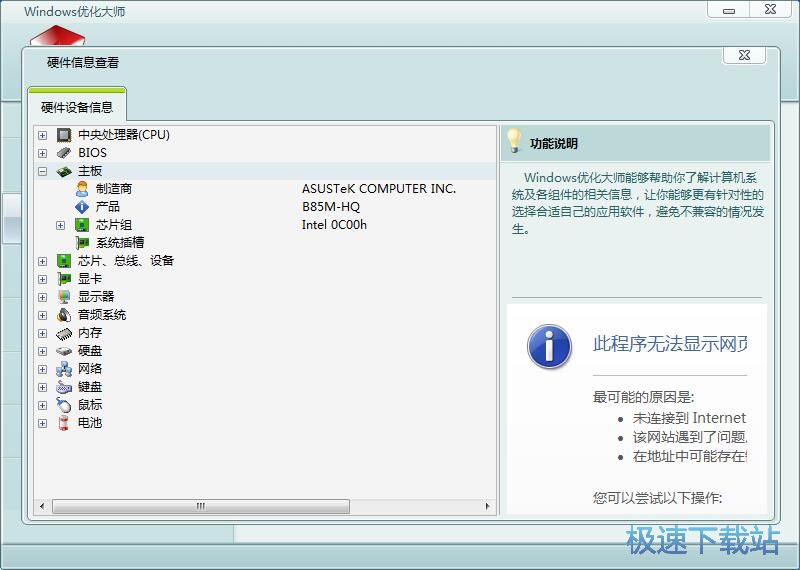This screenshot has width=800, height=570.
Task: Switch to the 硬件设备信息 tab
Action: point(77,107)
